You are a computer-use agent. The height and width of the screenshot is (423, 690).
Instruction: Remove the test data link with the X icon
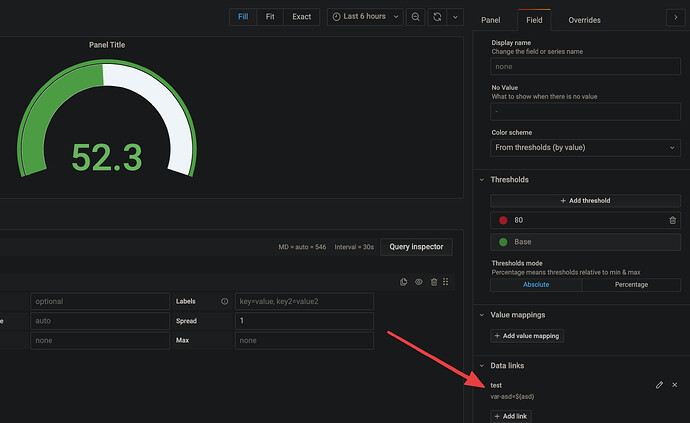pyautogui.click(x=675, y=385)
